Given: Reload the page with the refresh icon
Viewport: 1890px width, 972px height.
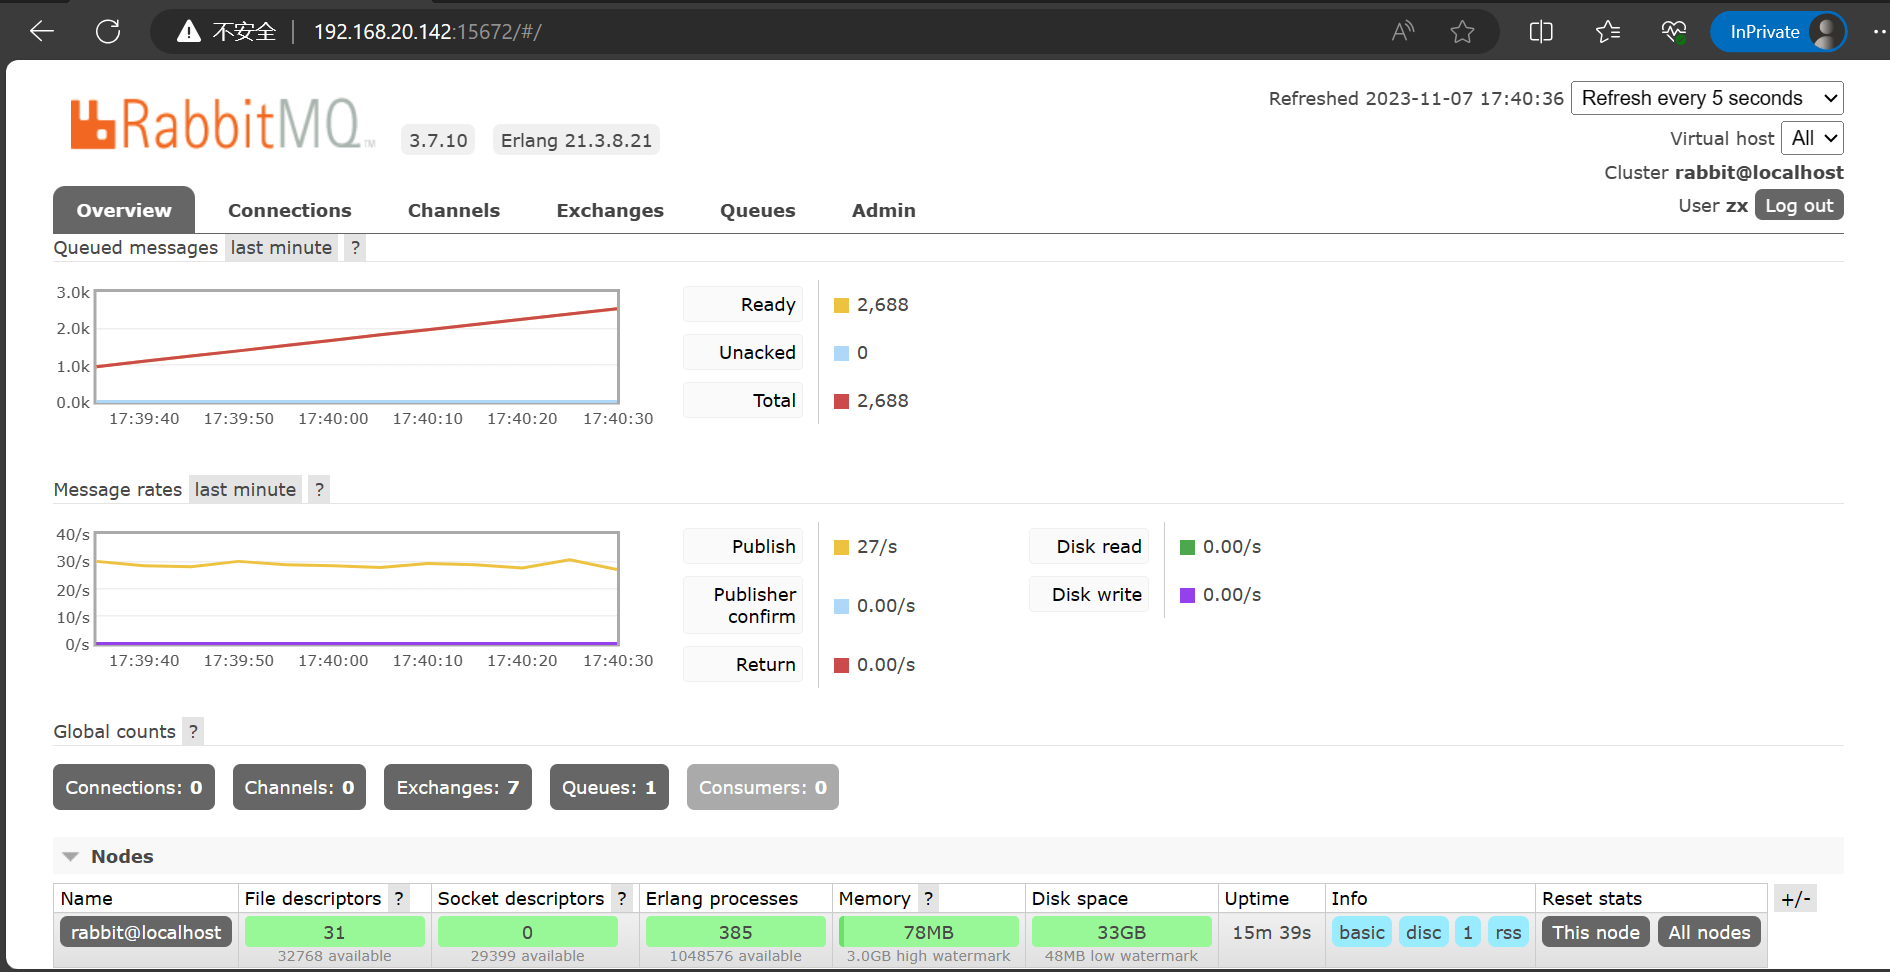Looking at the screenshot, I should pyautogui.click(x=108, y=31).
